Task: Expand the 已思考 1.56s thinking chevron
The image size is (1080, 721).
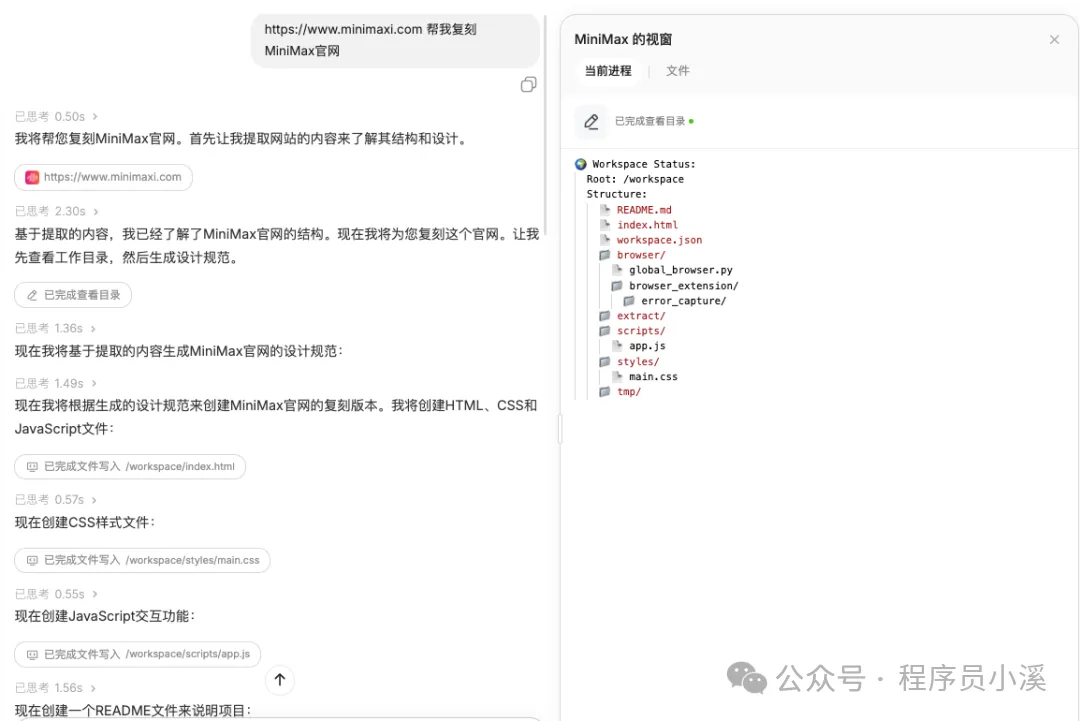Action: (93, 688)
